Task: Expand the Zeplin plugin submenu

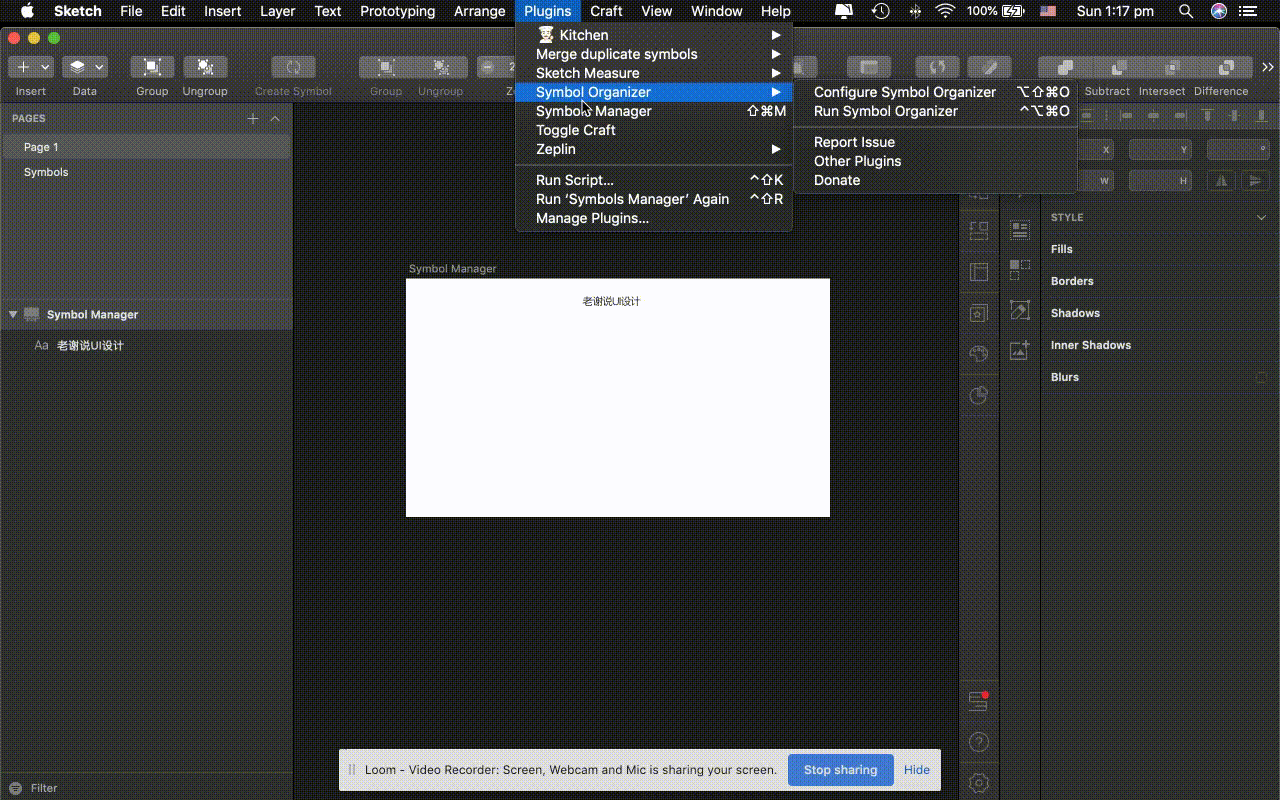Action: (654, 149)
